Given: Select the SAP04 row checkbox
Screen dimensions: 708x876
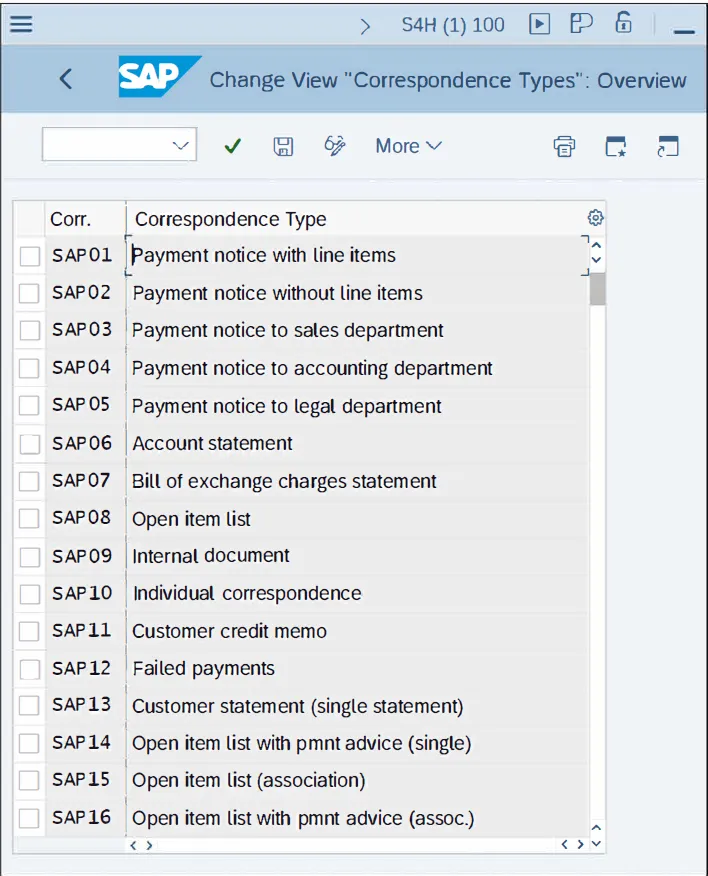Looking at the screenshot, I should (x=29, y=368).
